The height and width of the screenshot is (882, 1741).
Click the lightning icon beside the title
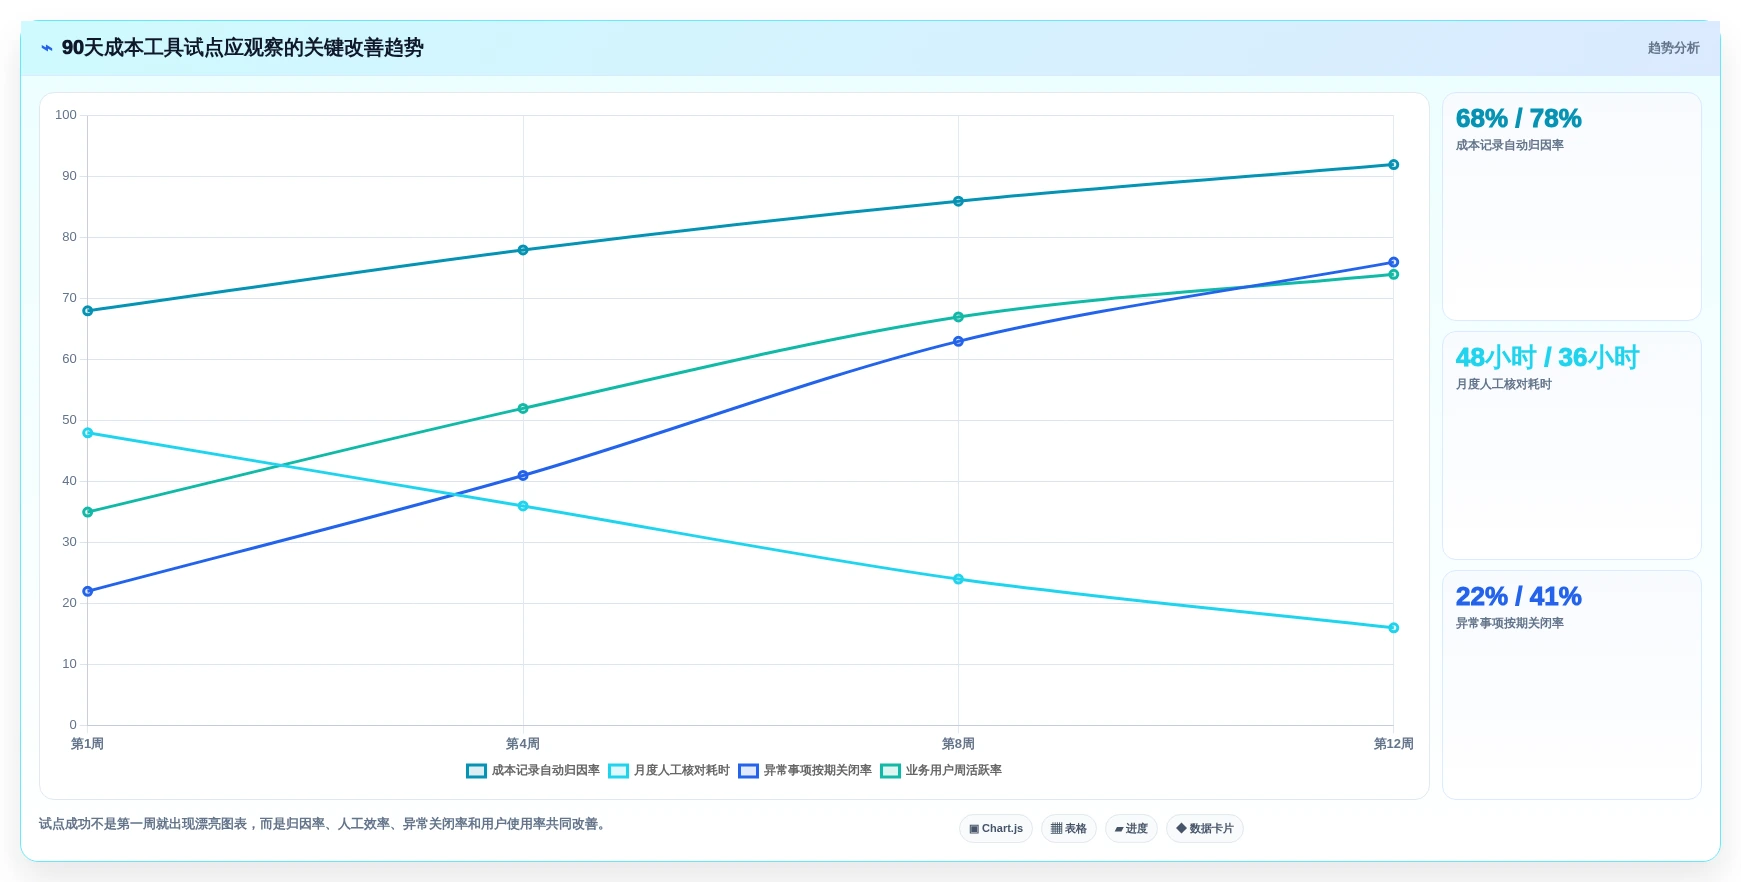tap(46, 48)
